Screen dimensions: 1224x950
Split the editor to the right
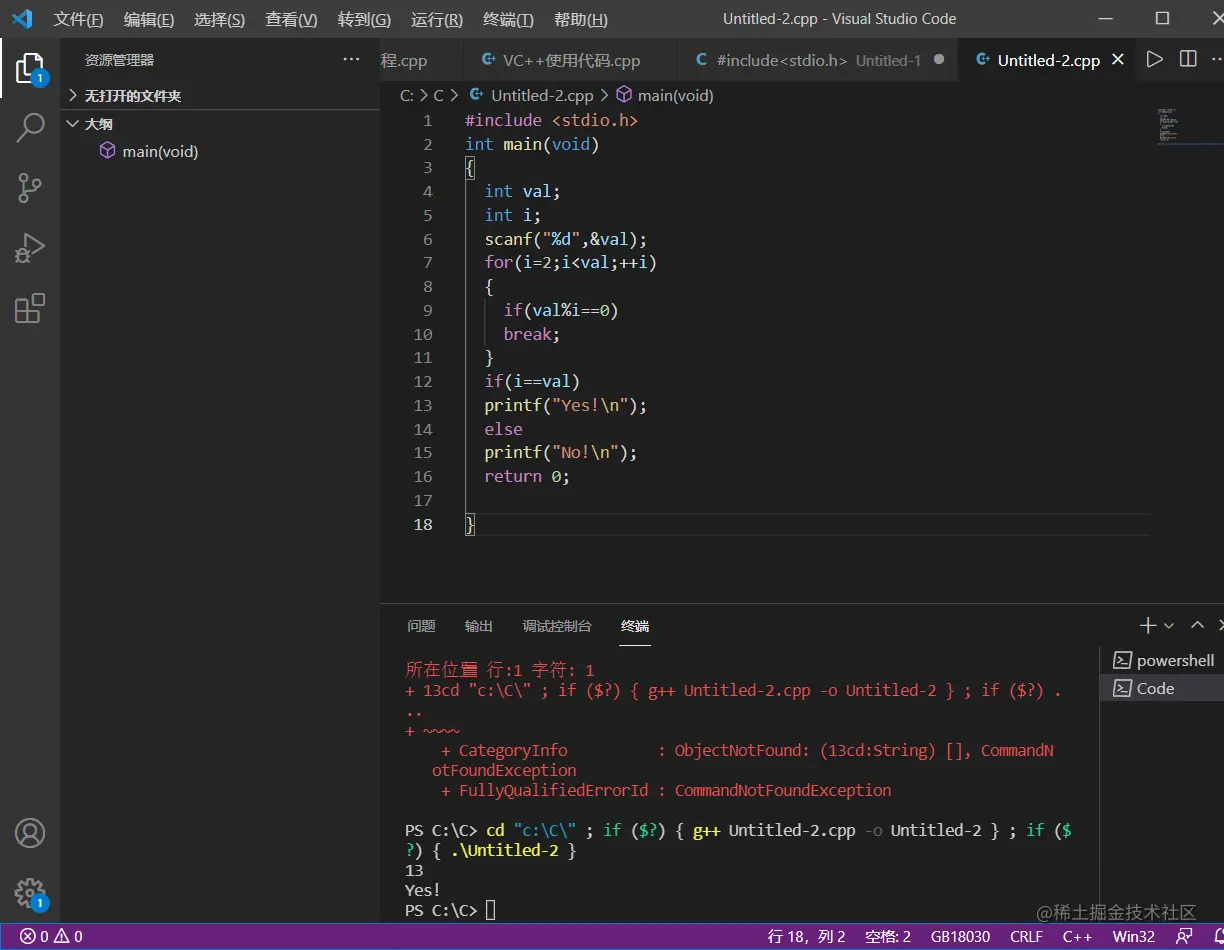pos(1188,60)
